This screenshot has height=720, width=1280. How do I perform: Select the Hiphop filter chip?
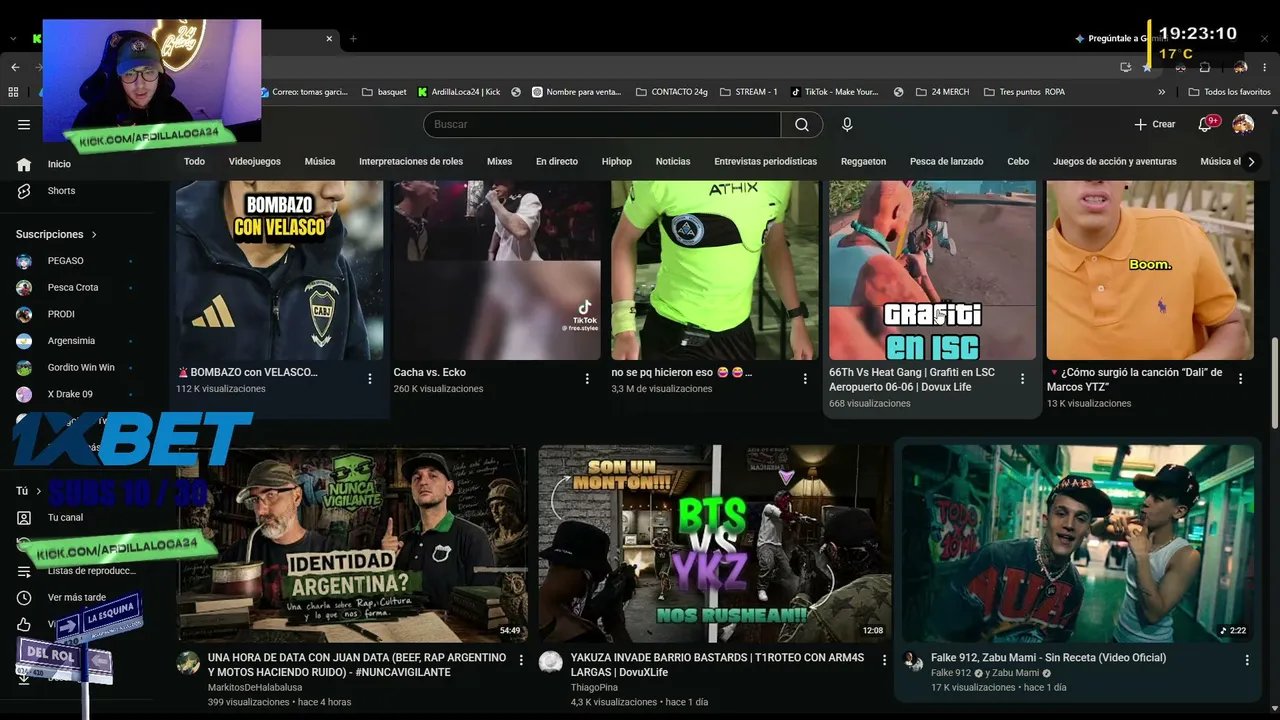617,162
